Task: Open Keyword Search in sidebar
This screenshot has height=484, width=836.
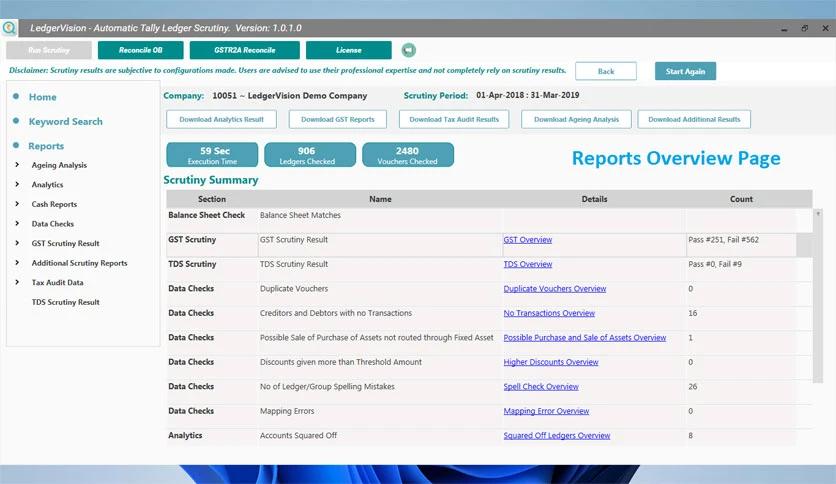Action: [x=66, y=122]
